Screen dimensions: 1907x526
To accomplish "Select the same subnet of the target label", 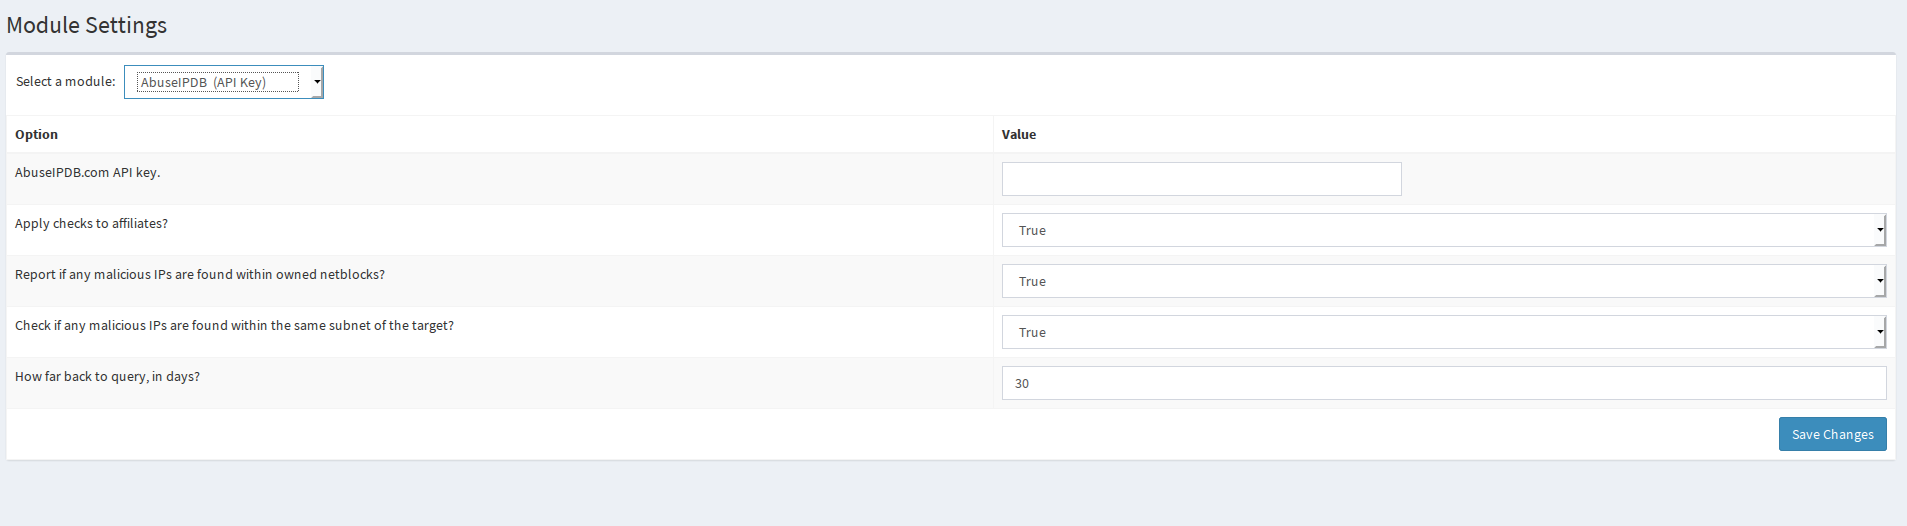I will (234, 325).
